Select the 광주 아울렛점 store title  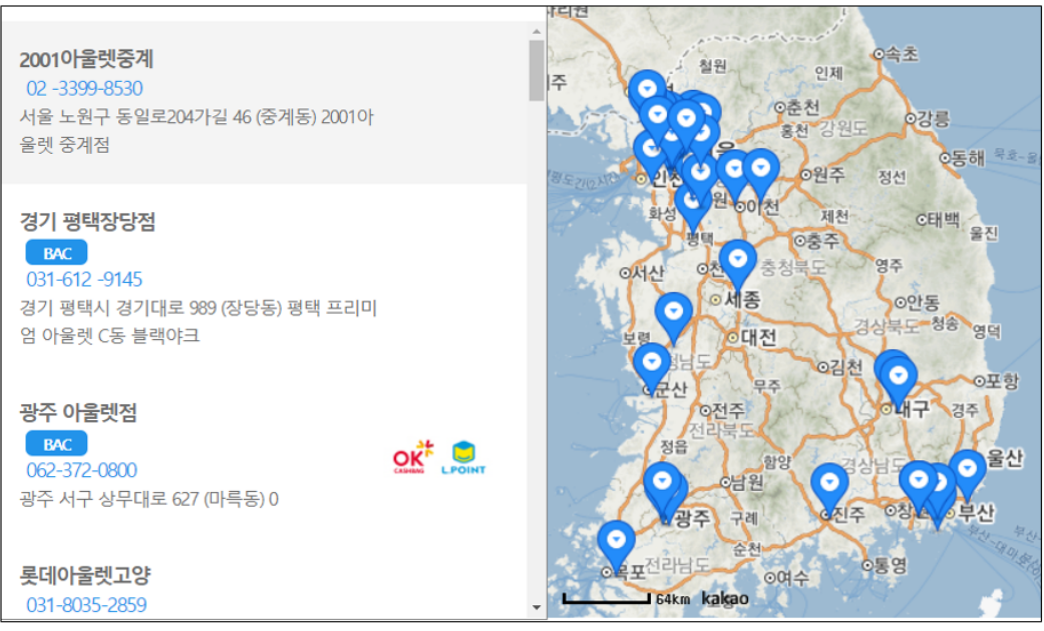78,413
